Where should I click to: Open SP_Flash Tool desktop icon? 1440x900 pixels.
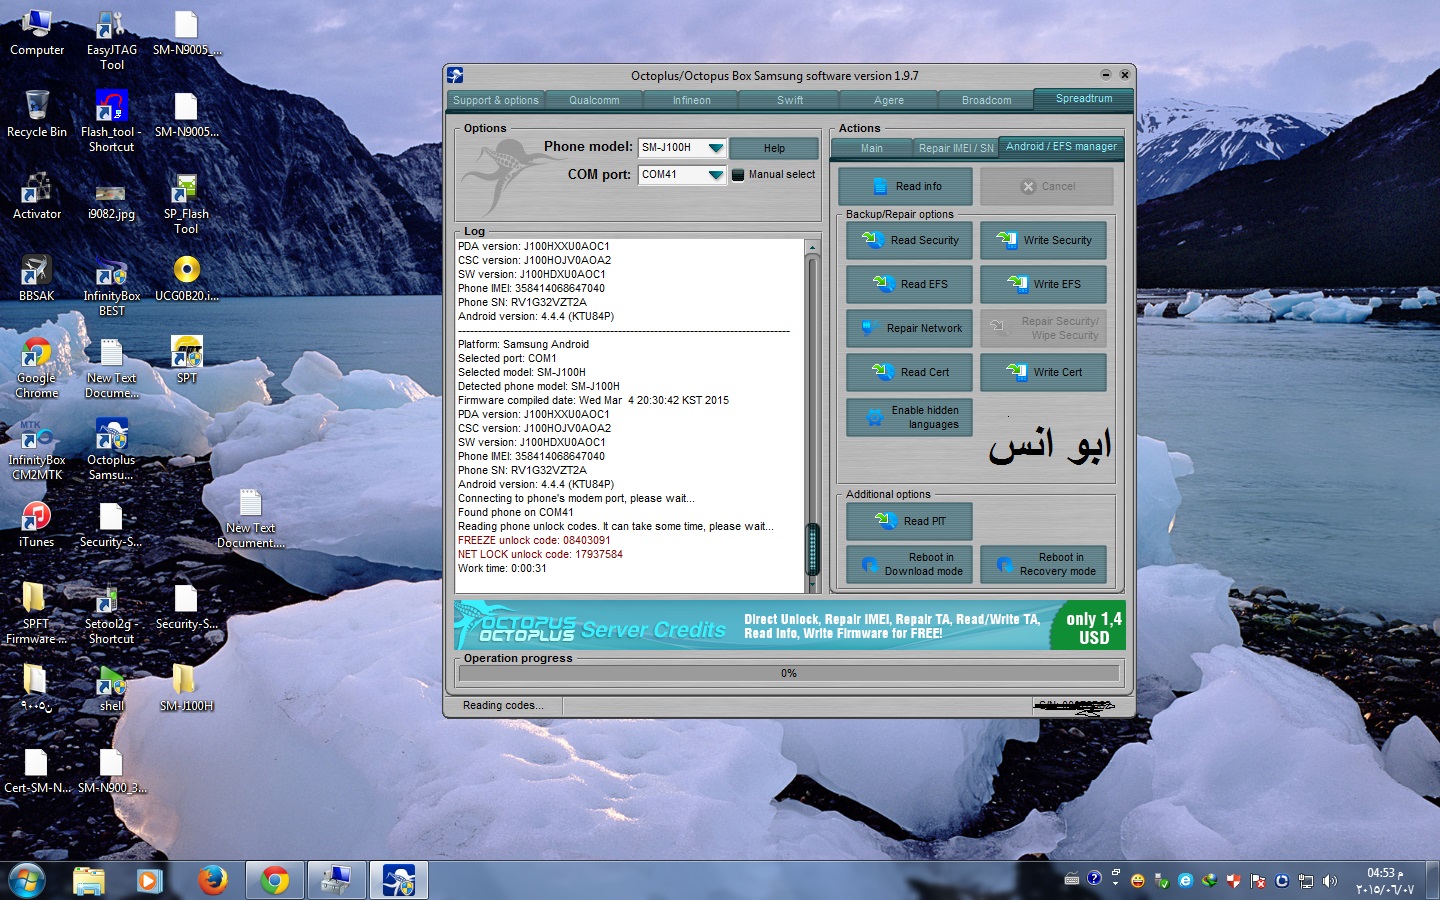(x=186, y=204)
